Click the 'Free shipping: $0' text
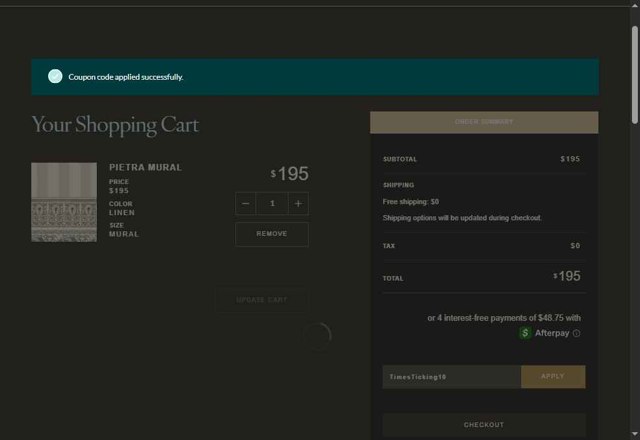Image resolution: width=640 pixels, height=440 pixels. pyautogui.click(x=411, y=202)
